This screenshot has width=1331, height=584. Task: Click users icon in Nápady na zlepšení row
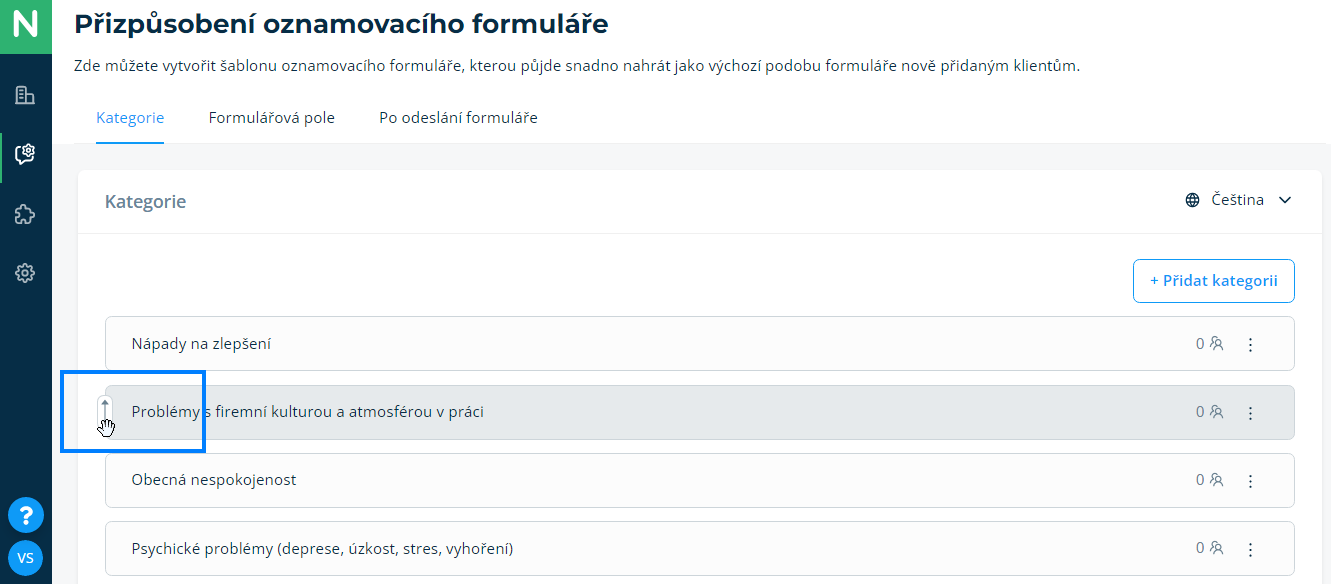click(x=1217, y=344)
